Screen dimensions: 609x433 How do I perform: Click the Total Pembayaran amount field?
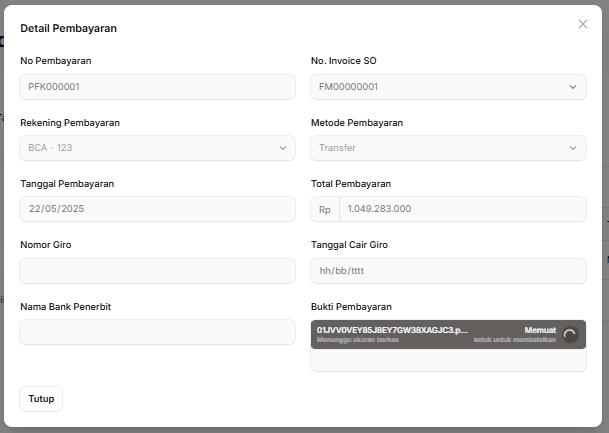pyautogui.click(x=463, y=209)
